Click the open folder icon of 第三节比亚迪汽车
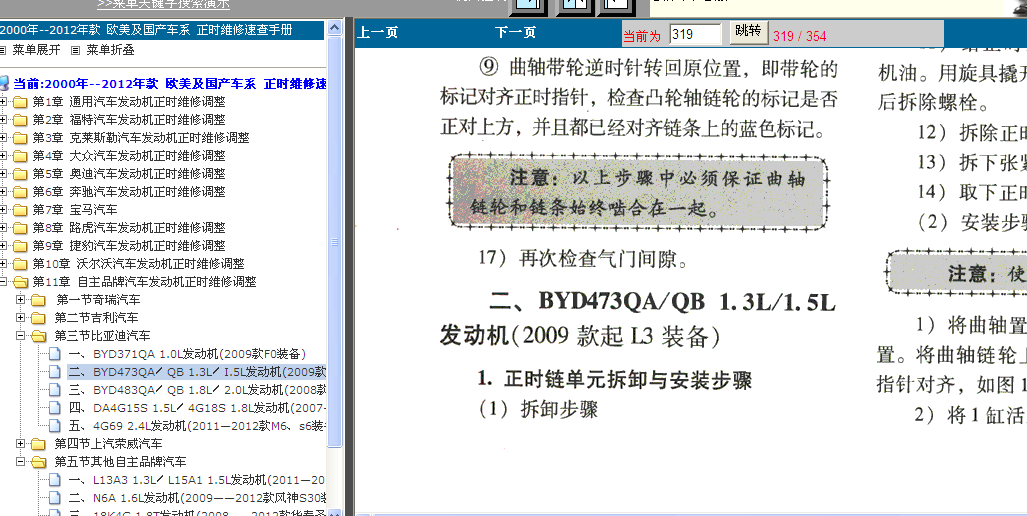 (x=39, y=336)
